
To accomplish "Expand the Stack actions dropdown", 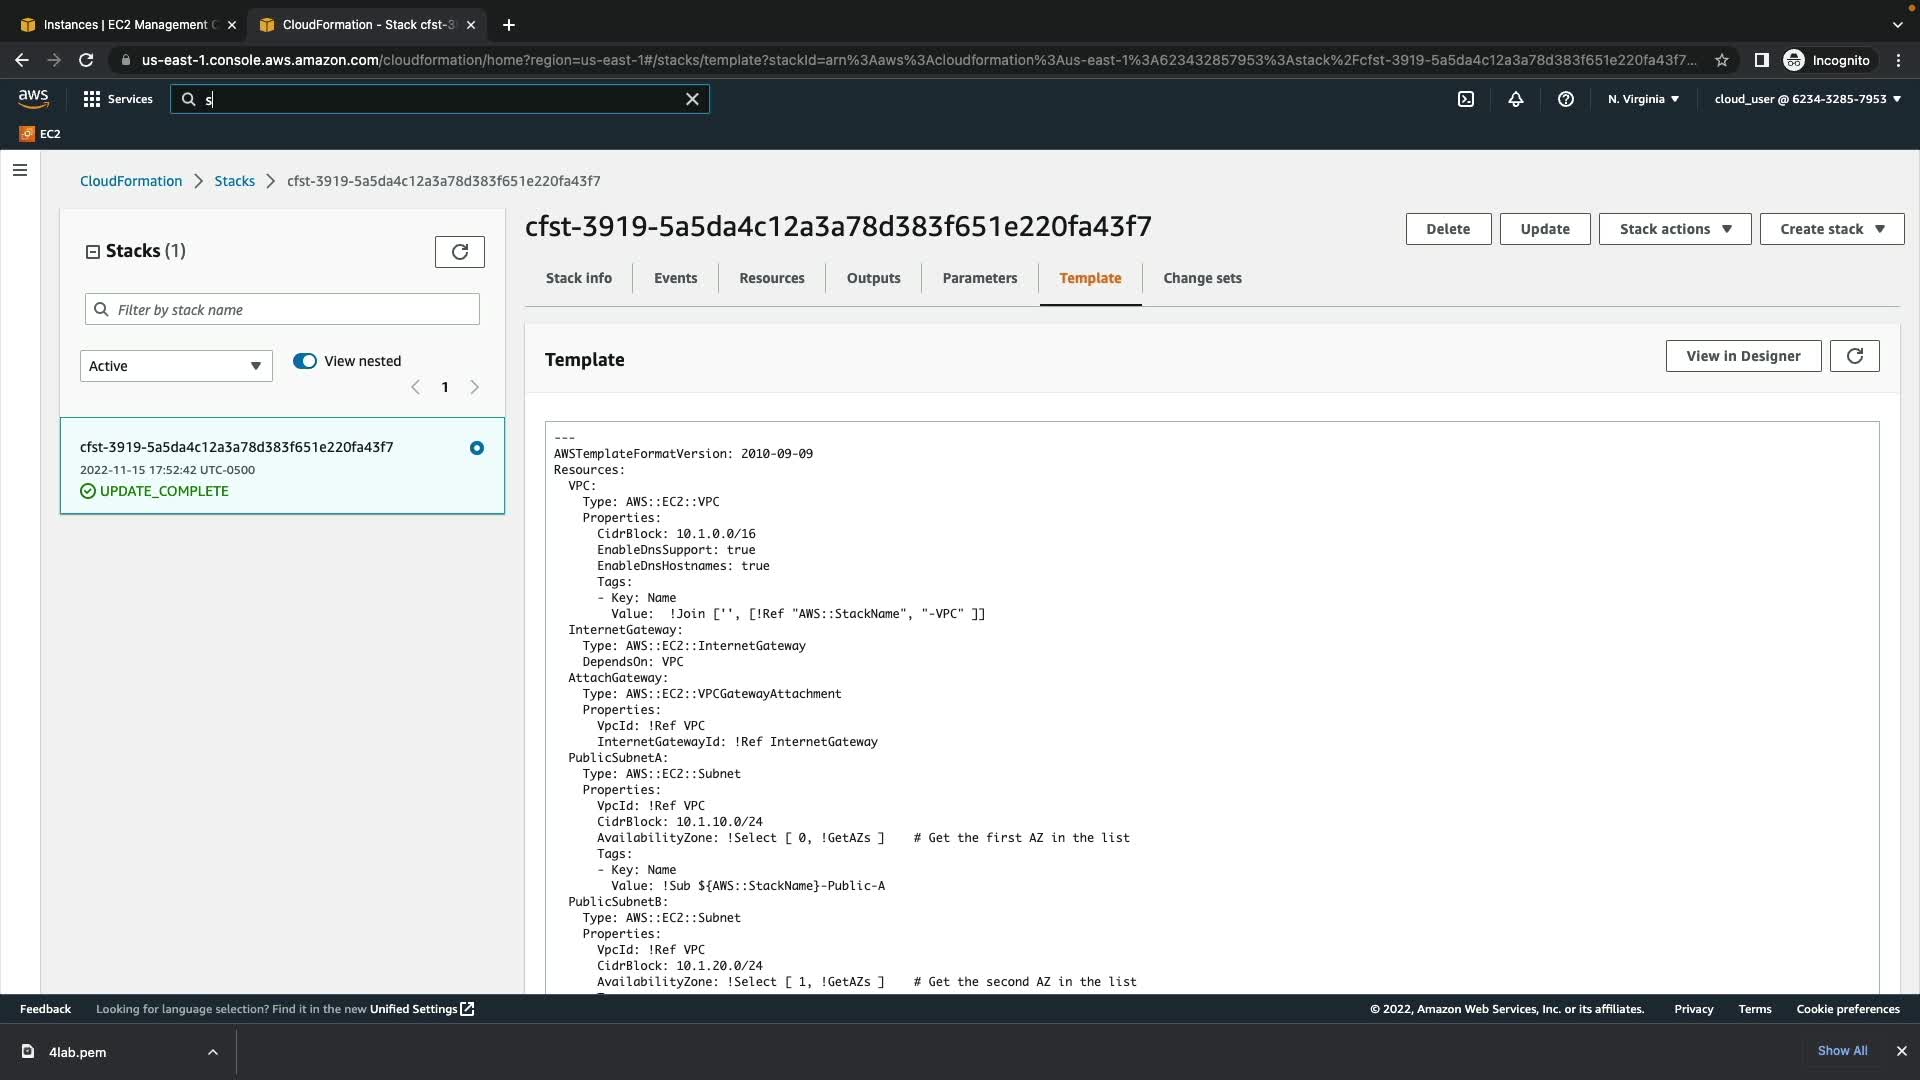I will (x=1674, y=229).
